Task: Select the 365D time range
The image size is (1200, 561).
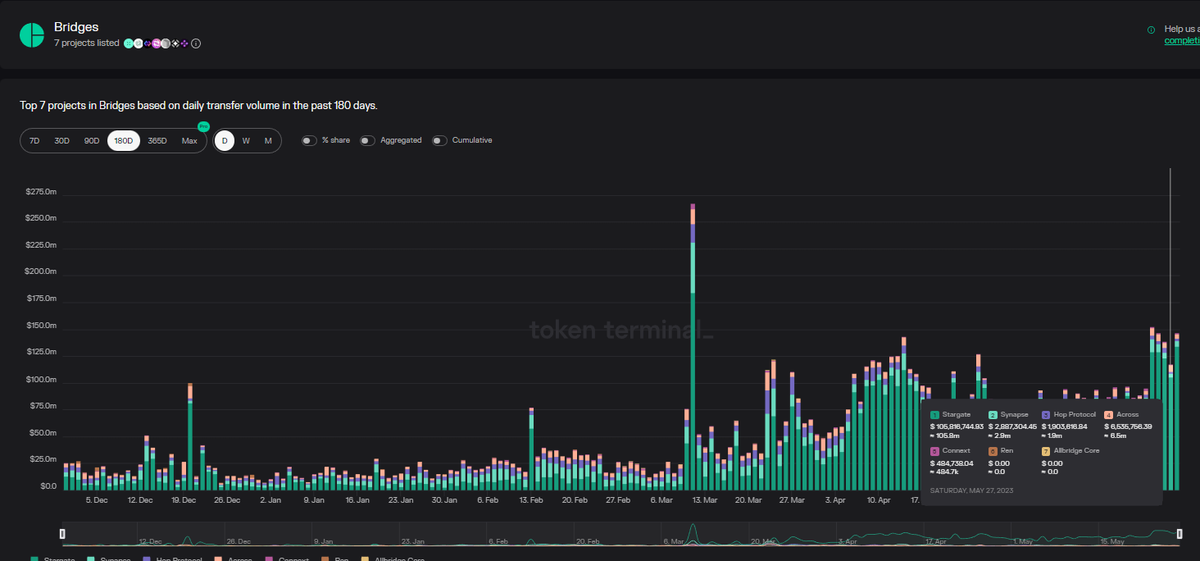Action: pos(157,141)
